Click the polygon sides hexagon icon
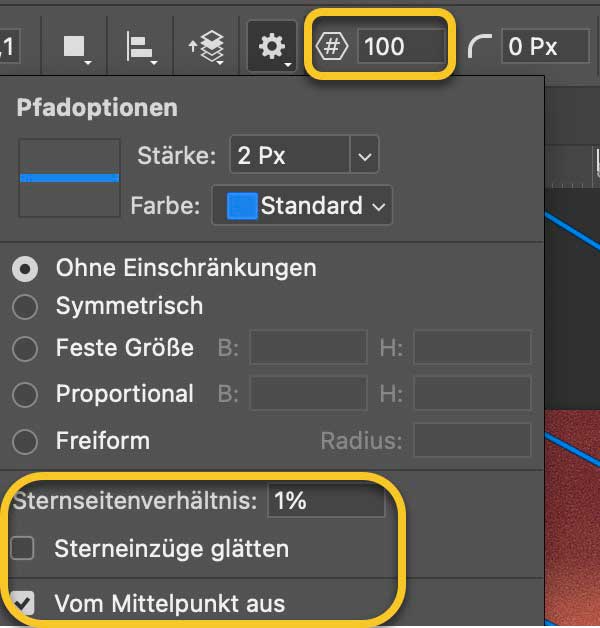600x628 pixels. click(332, 47)
